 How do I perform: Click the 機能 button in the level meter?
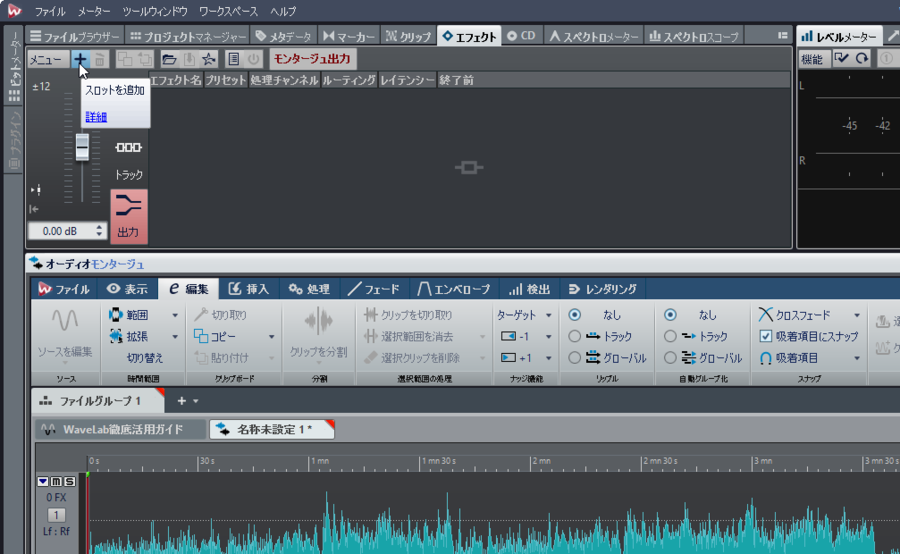(x=812, y=58)
